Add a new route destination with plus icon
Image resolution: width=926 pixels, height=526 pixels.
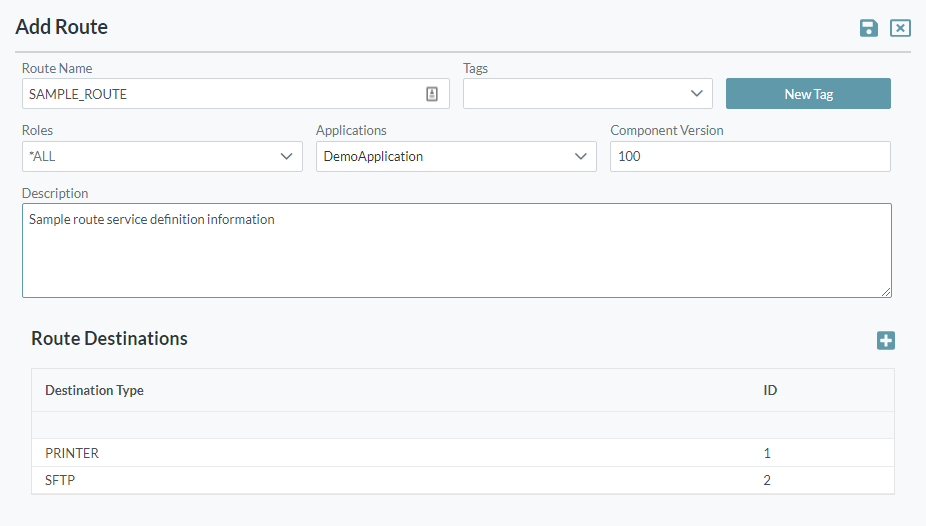tap(885, 341)
